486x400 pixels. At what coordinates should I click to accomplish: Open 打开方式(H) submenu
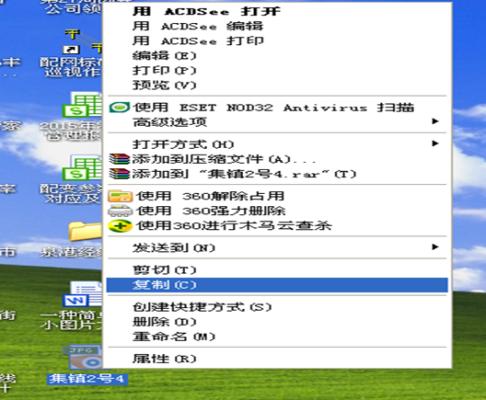pos(277,144)
